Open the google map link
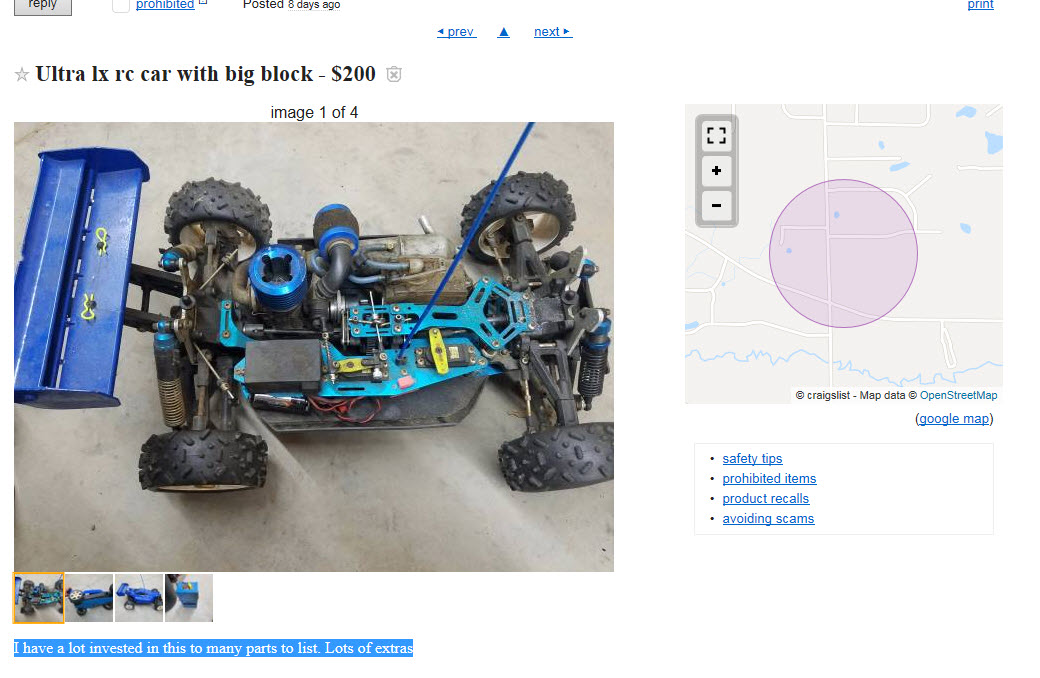This screenshot has width=1040, height=678. 954,419
